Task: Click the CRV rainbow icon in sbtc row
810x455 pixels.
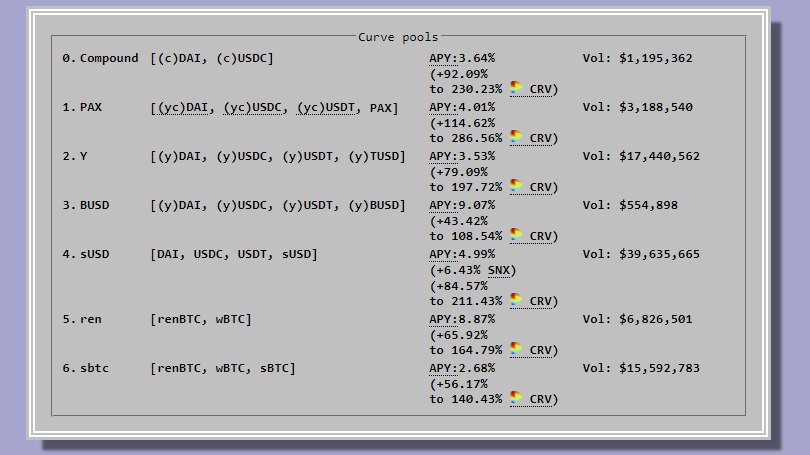Action: pos(516,398)
